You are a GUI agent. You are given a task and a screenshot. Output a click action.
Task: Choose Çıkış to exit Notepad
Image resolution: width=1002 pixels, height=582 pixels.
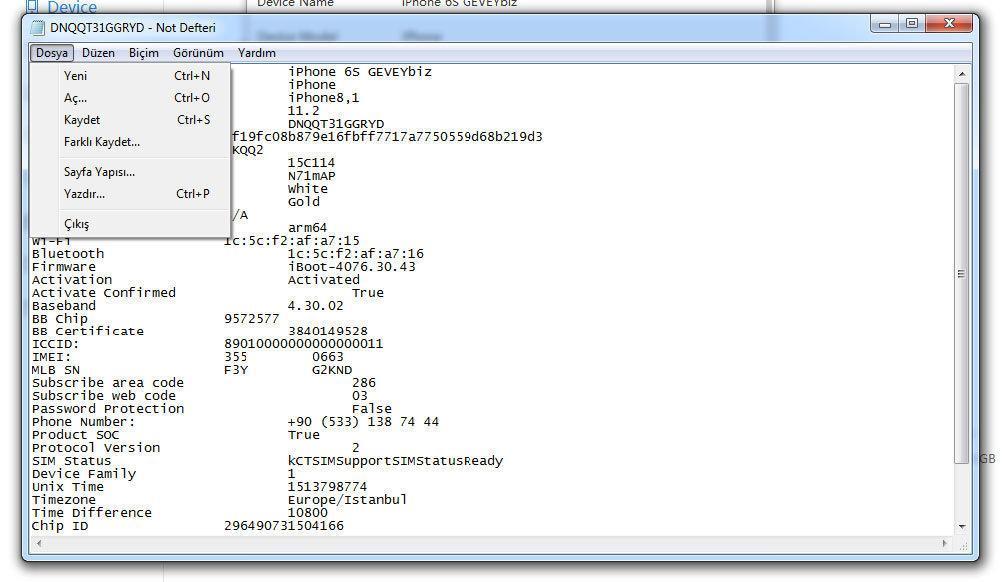(x=130, y=224)
